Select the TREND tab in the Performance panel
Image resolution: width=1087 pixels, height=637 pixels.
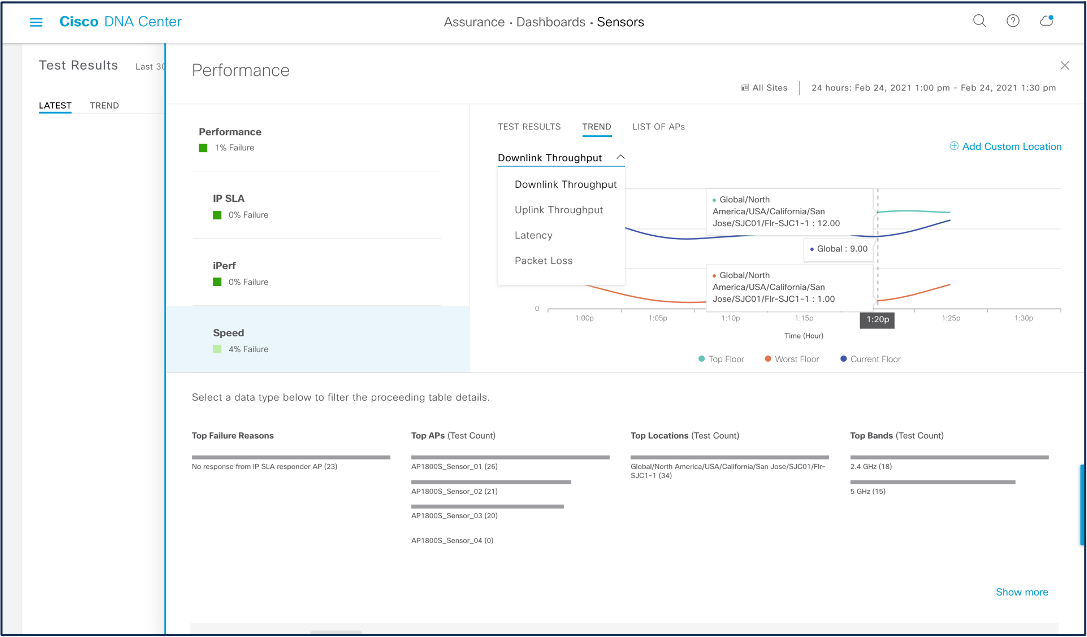coord(596,127)
